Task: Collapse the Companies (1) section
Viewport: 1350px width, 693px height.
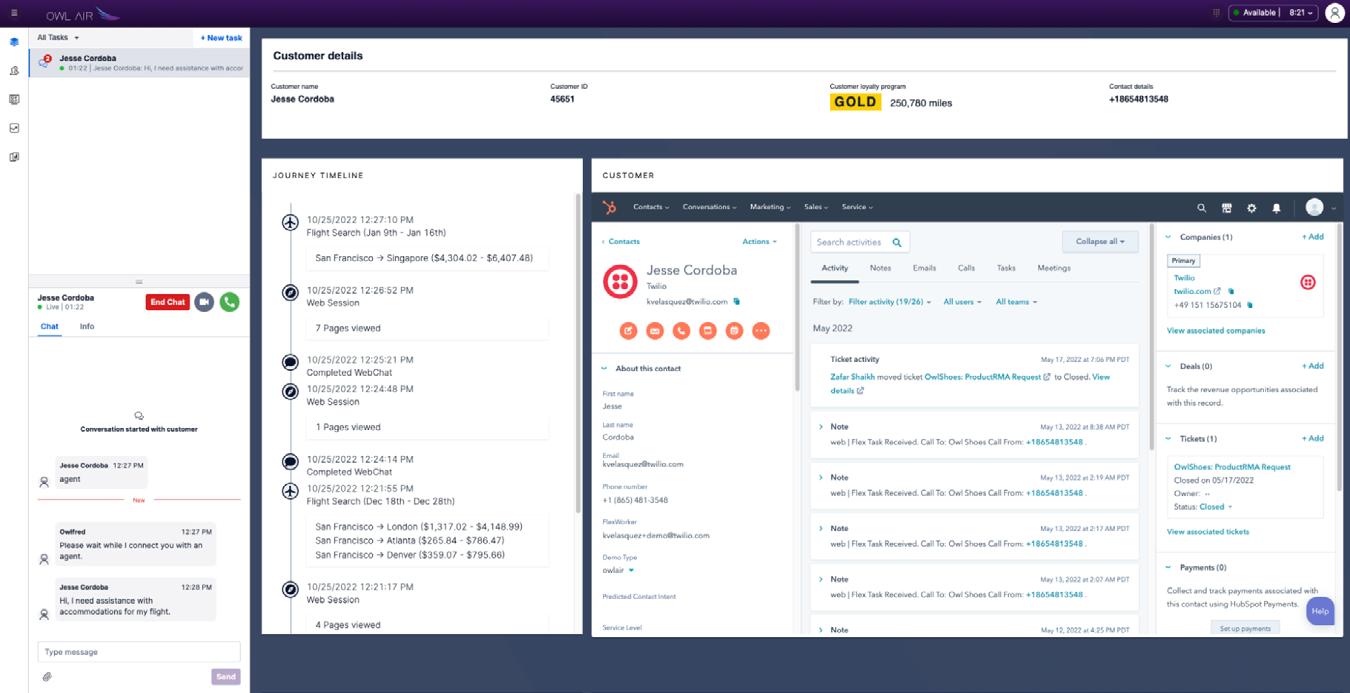Action: tap(1169, 237)
